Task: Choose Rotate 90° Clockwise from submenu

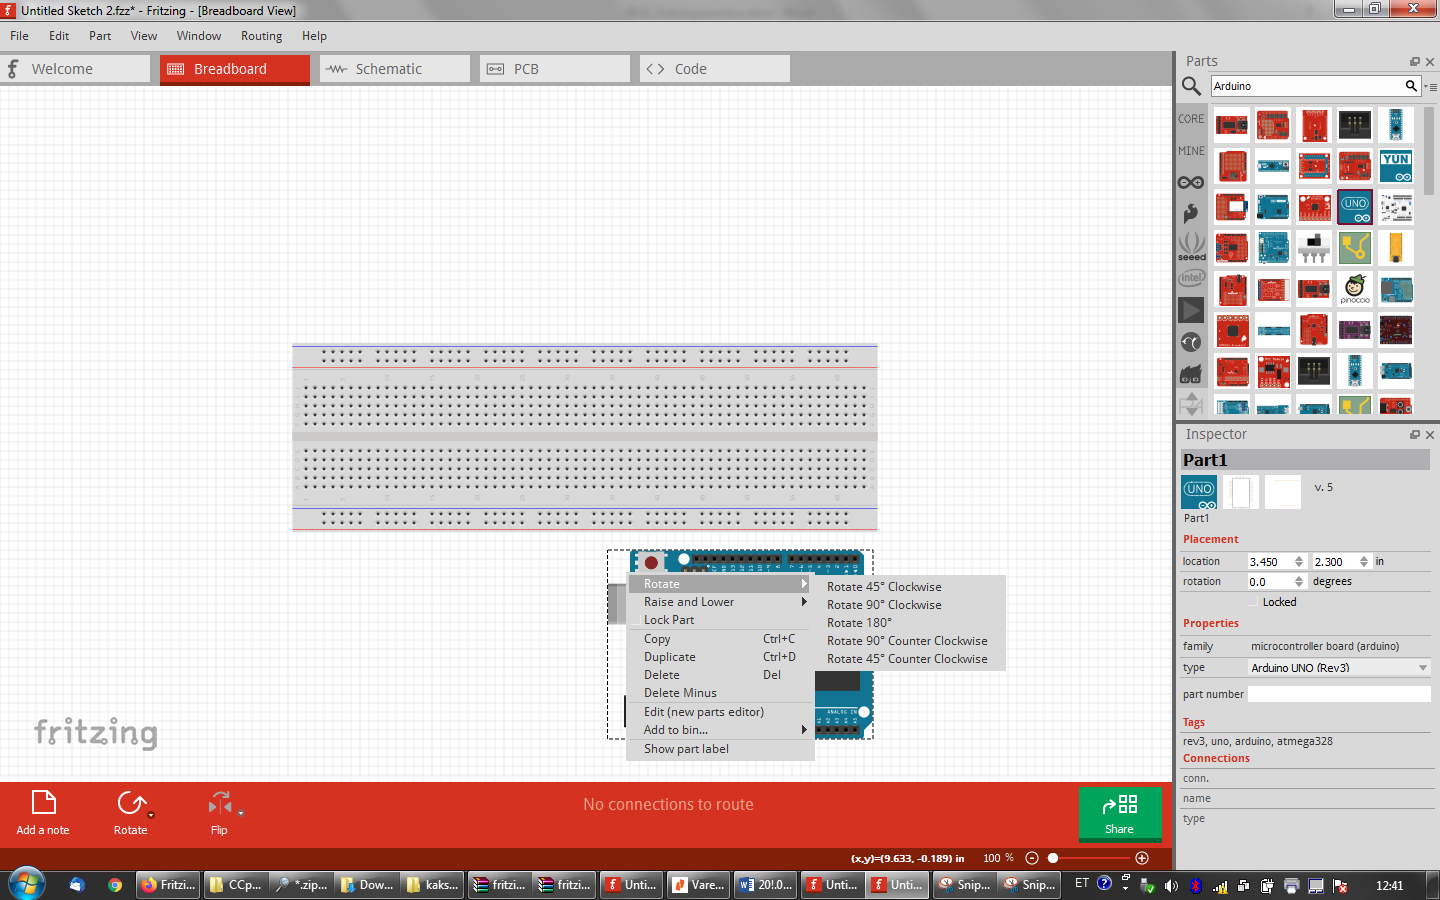Action: [884, 605]
